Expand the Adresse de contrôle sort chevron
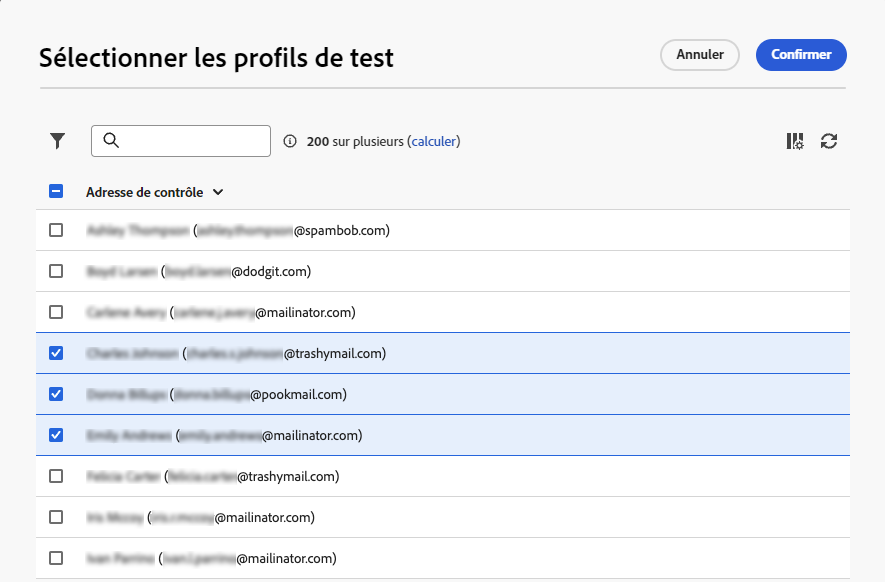 218,192
